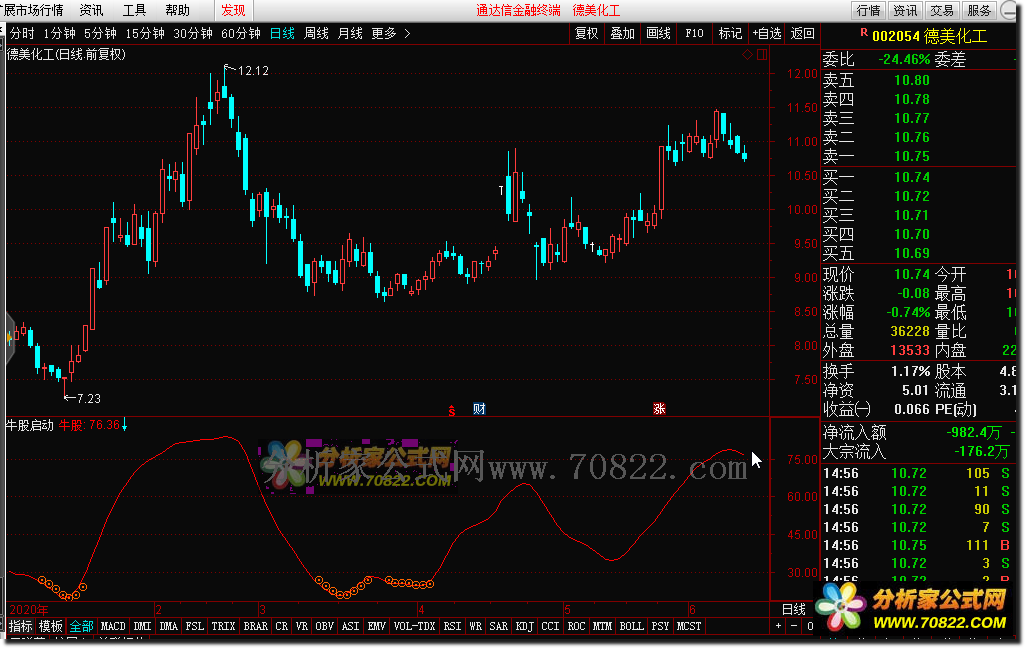Click the split-panel icon beside the diamond
The width and height of the screenshot is (1026, 648).
pyautogui.click(x=762, y=55)
